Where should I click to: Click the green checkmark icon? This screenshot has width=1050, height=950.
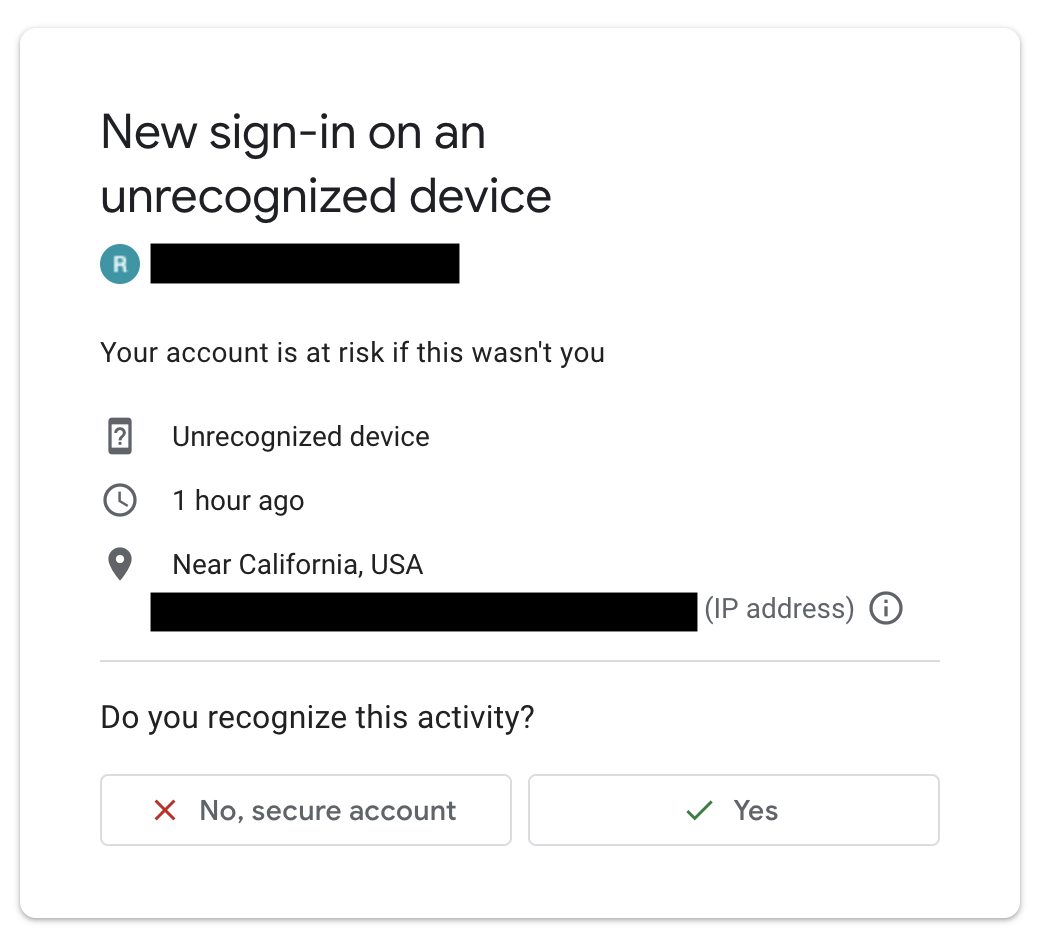pyautogui.click(x=699, y=810)
